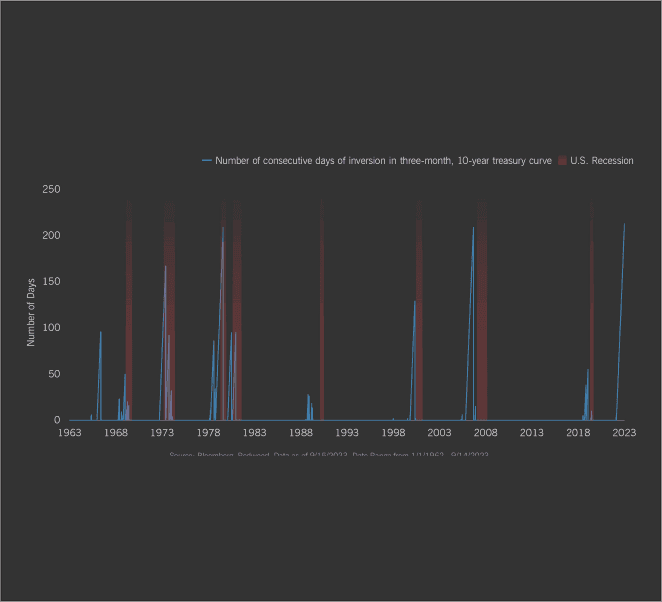Viewport: 662px width, 602px height.
Task: Select the 150 y-axis label
Action: tap(51, 281)
